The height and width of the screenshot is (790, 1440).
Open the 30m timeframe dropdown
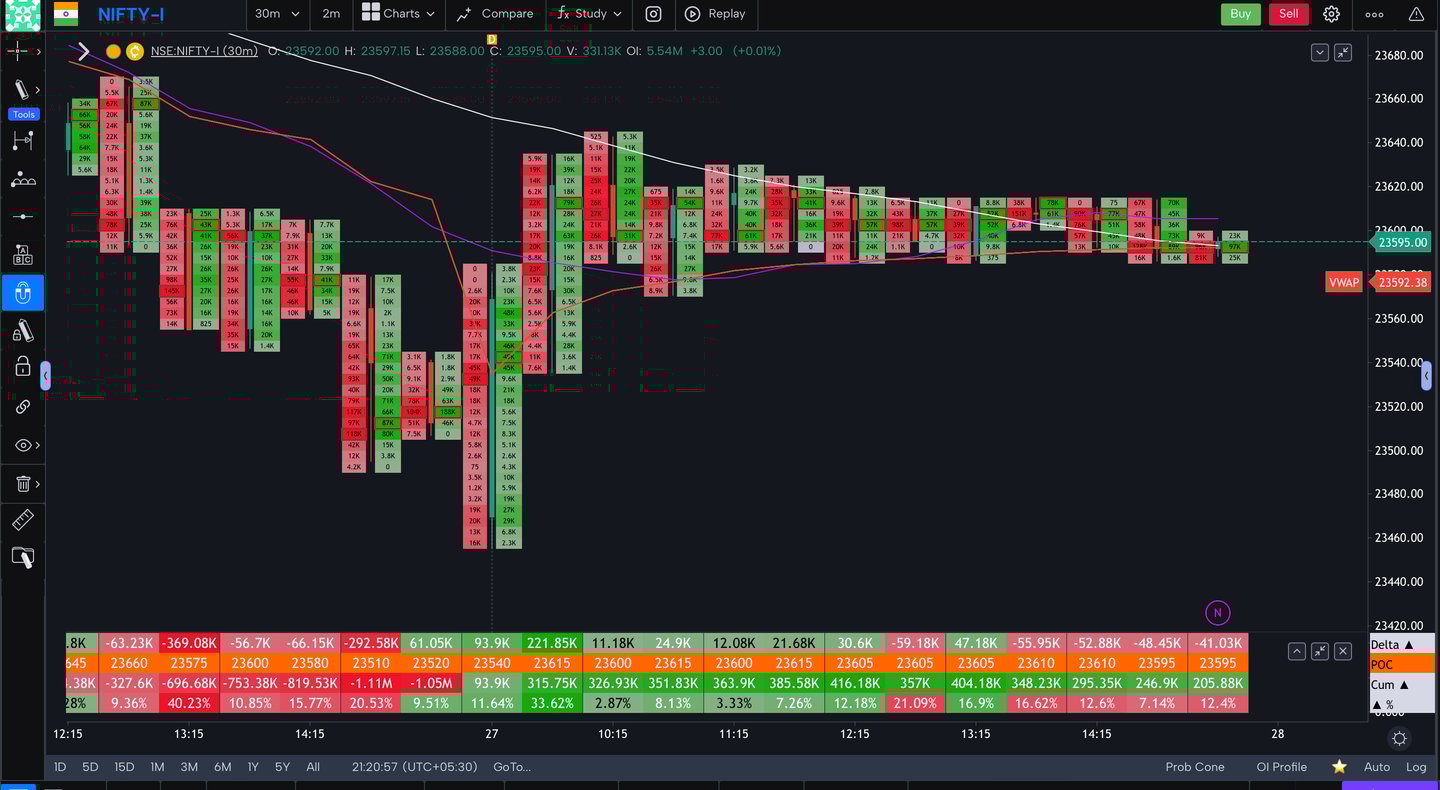pos(277,14)
